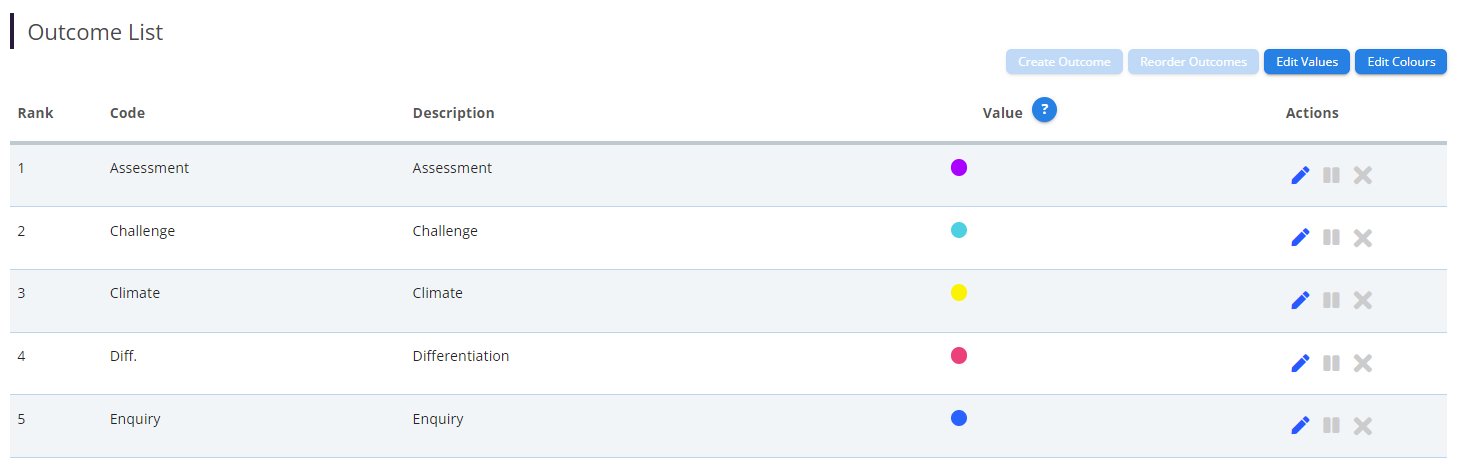The width and height of the screenshot is (1478, 465).
Task: Click the pink Differentiation colour dot
Action: coord(958,355)
